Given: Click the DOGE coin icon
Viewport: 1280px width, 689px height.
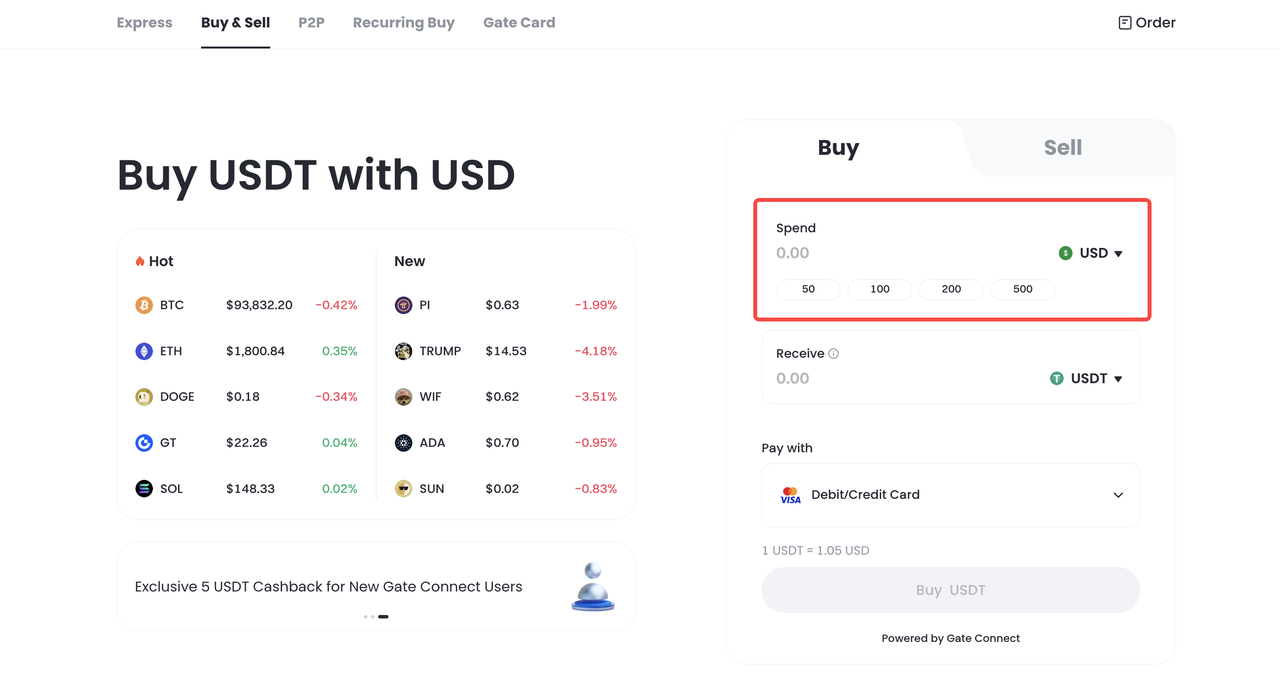Looking at the screenshot, I should [144, 397].
